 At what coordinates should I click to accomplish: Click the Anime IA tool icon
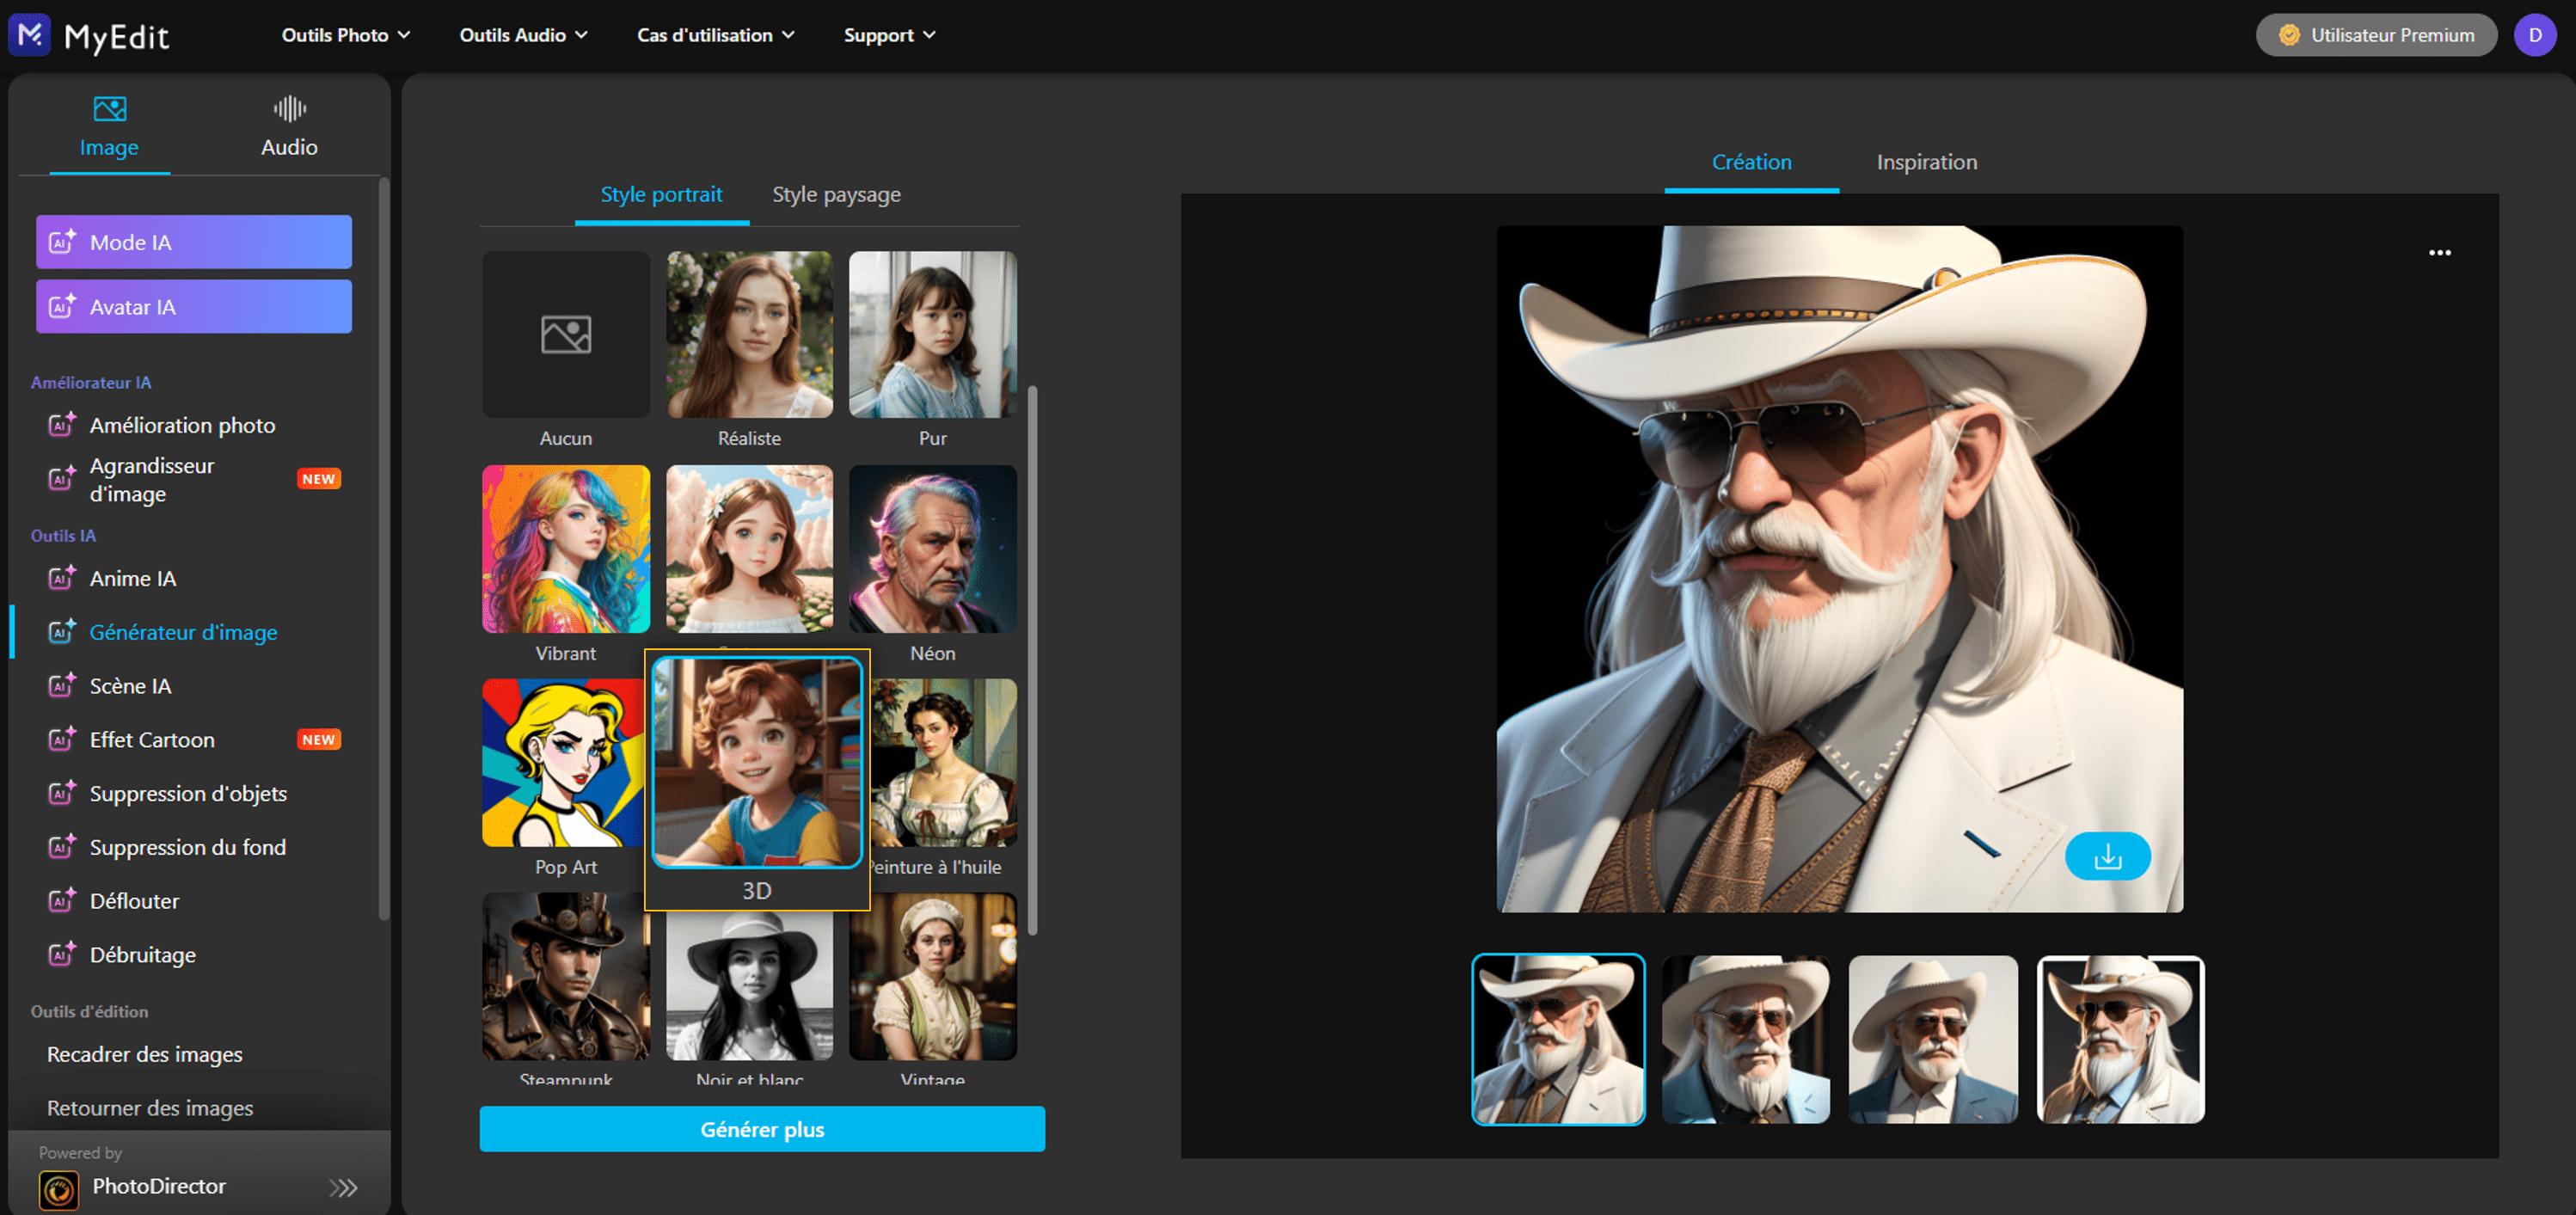coord(62,578)
